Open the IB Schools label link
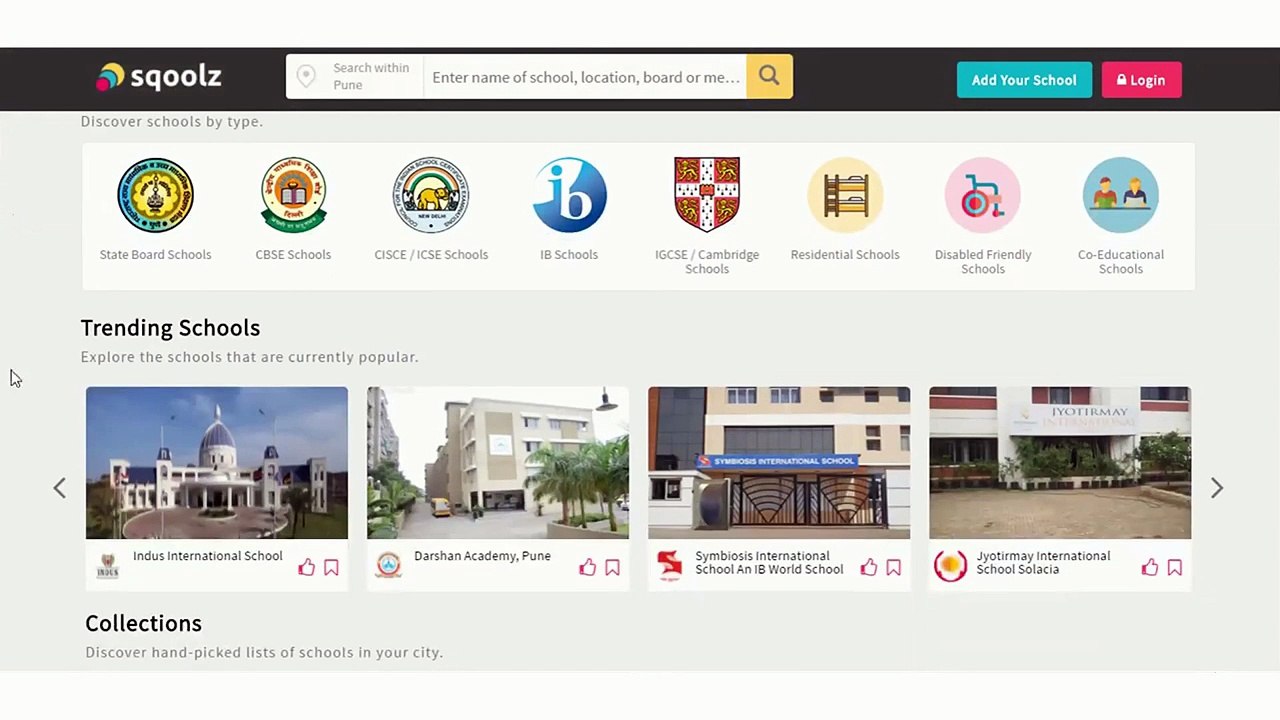Screen dimensions: 1280x720 [569, 254]
